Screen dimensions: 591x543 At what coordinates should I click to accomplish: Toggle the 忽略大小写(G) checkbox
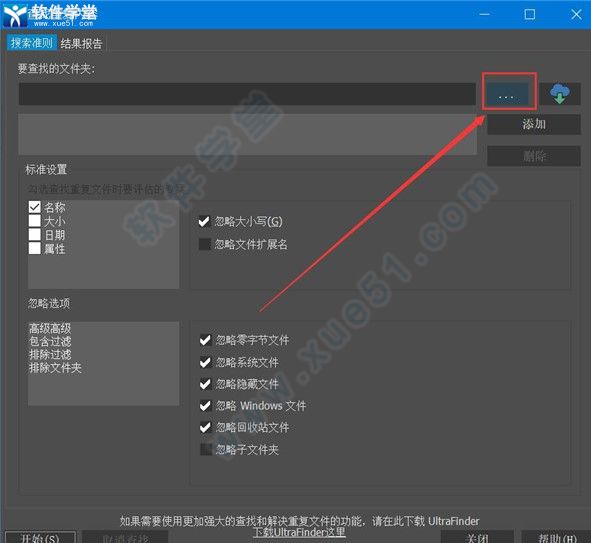[x=204, y=222]
